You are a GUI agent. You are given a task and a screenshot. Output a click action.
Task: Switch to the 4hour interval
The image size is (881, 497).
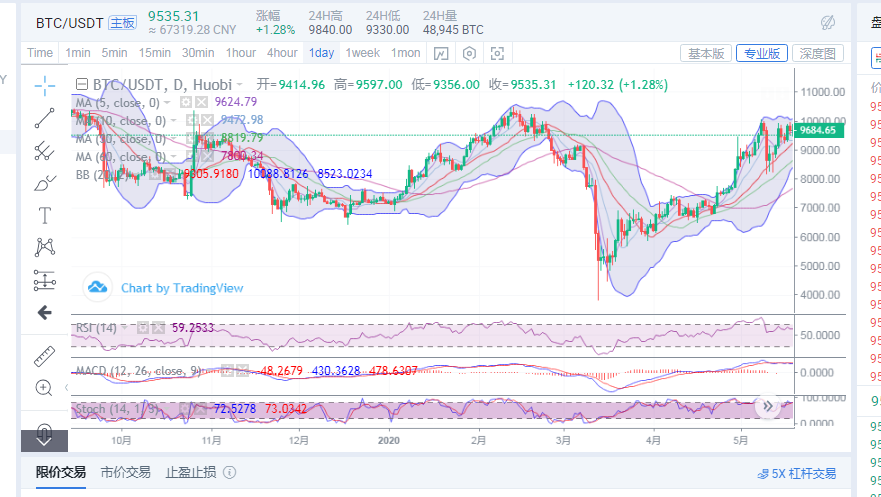pos(282,53)
